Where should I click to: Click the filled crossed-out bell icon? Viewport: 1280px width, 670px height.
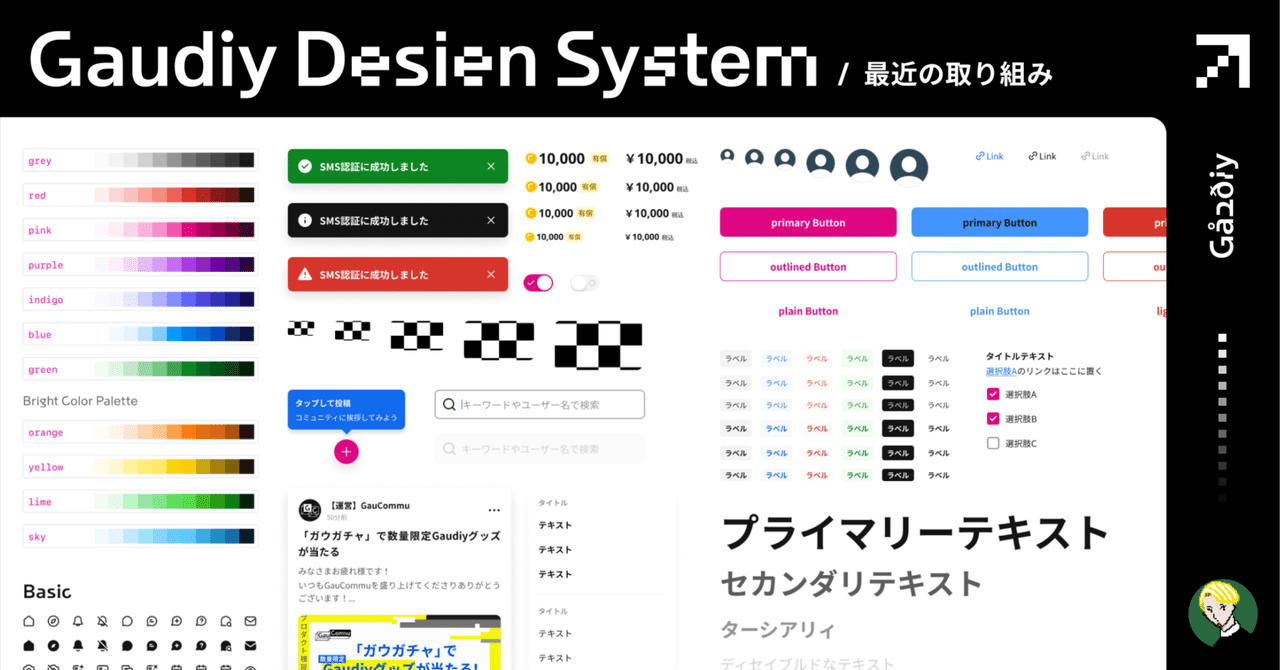tap(102, 645)
